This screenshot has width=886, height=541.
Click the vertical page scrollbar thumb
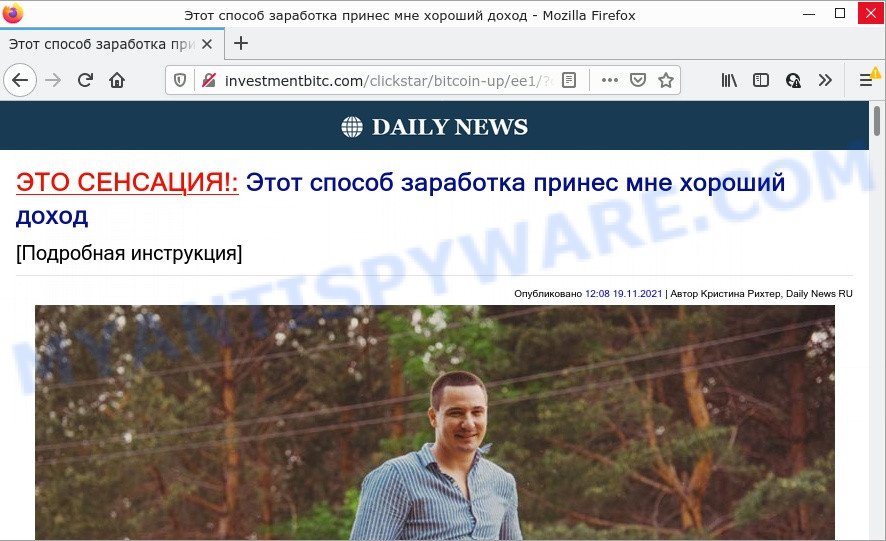[x=876, y=120]
